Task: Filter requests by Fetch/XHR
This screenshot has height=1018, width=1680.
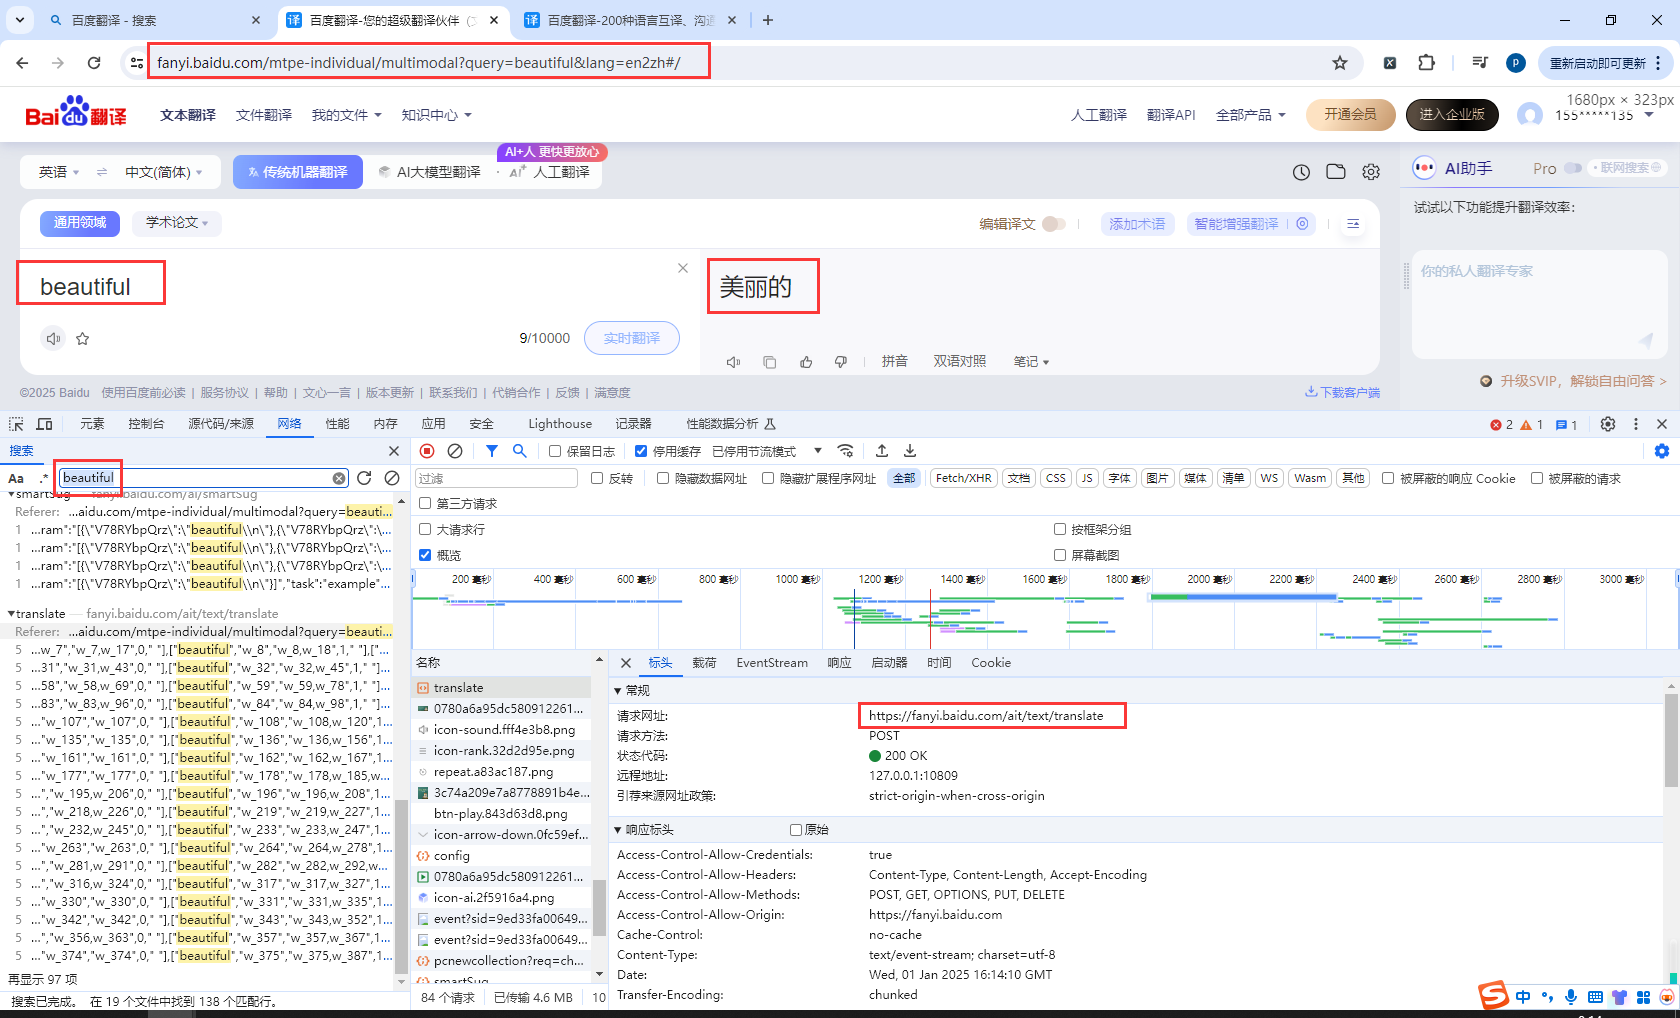Action: (963, 478)
